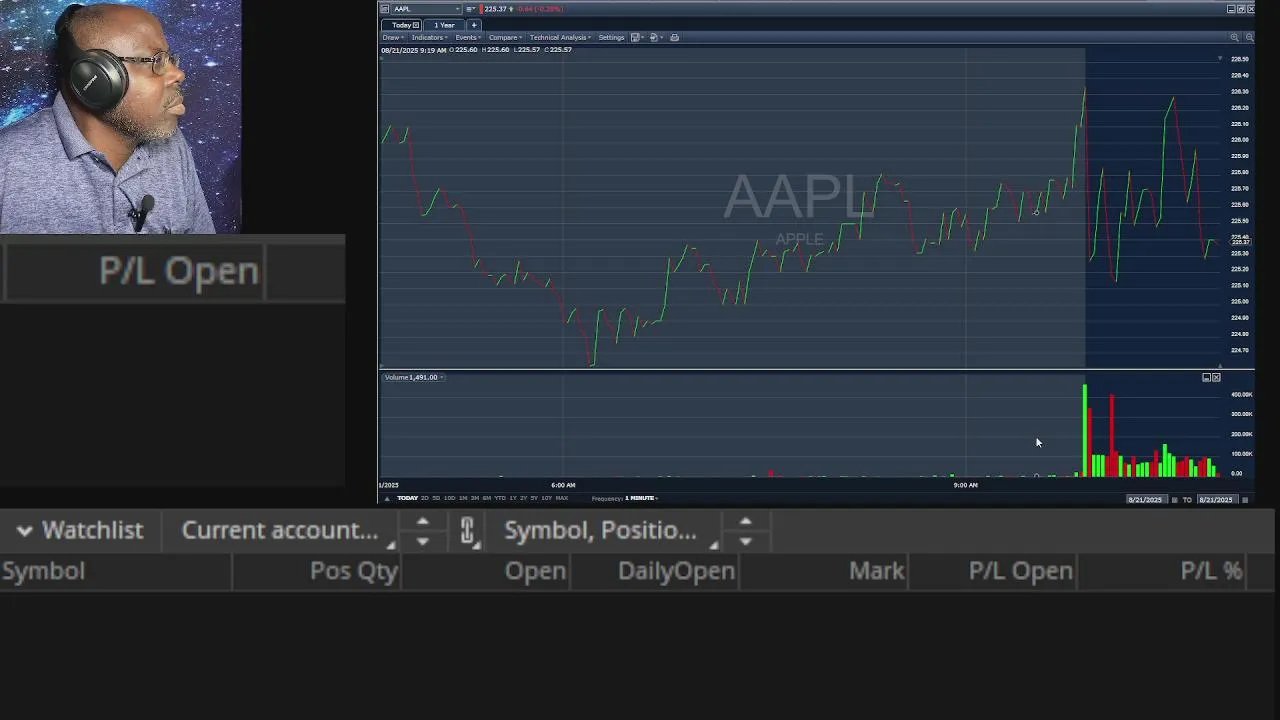Open the Events menu
This screenshot has height=720, width=1280.
[468, 38]
